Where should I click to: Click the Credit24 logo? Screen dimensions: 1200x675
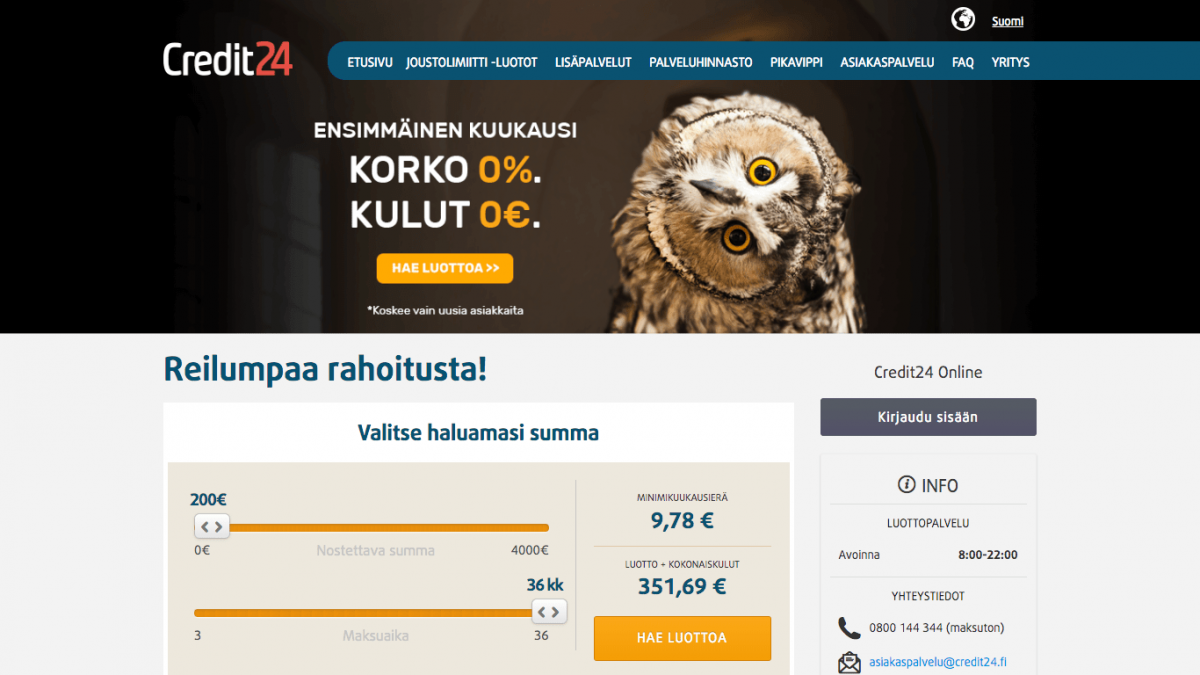[x=228, y=60]
